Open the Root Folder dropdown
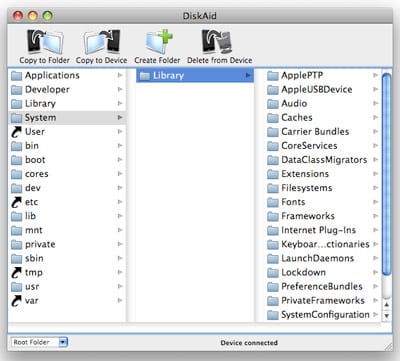400x361 pixels. [40, 342]
